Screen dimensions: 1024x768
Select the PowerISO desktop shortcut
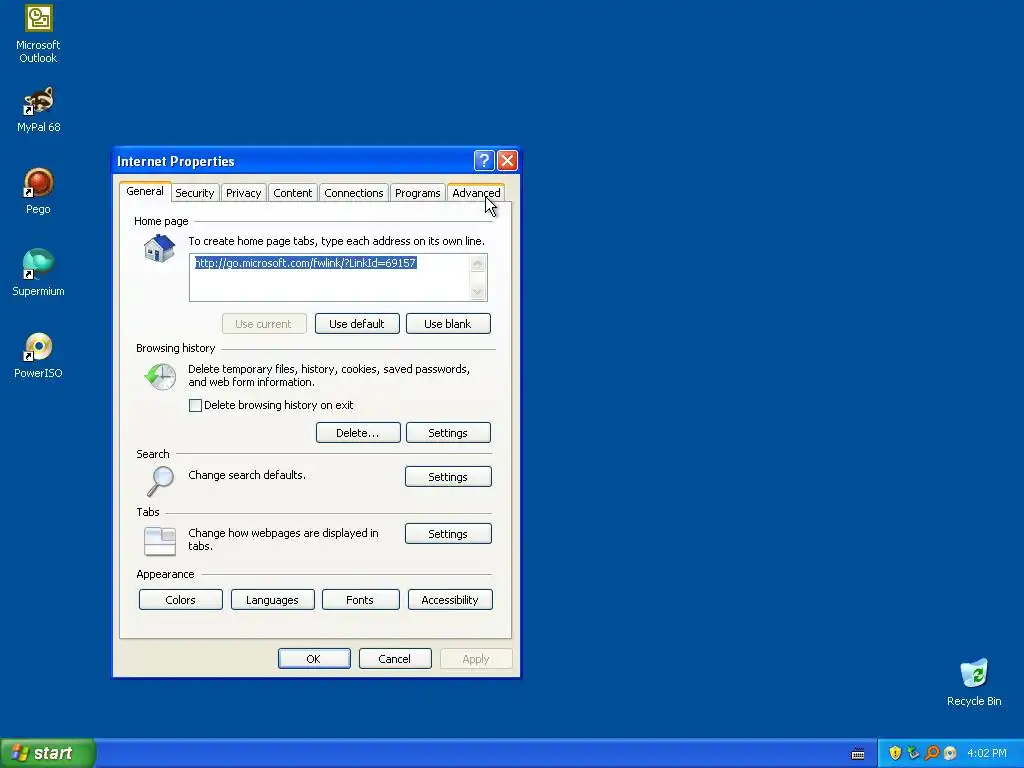[38, 356]
